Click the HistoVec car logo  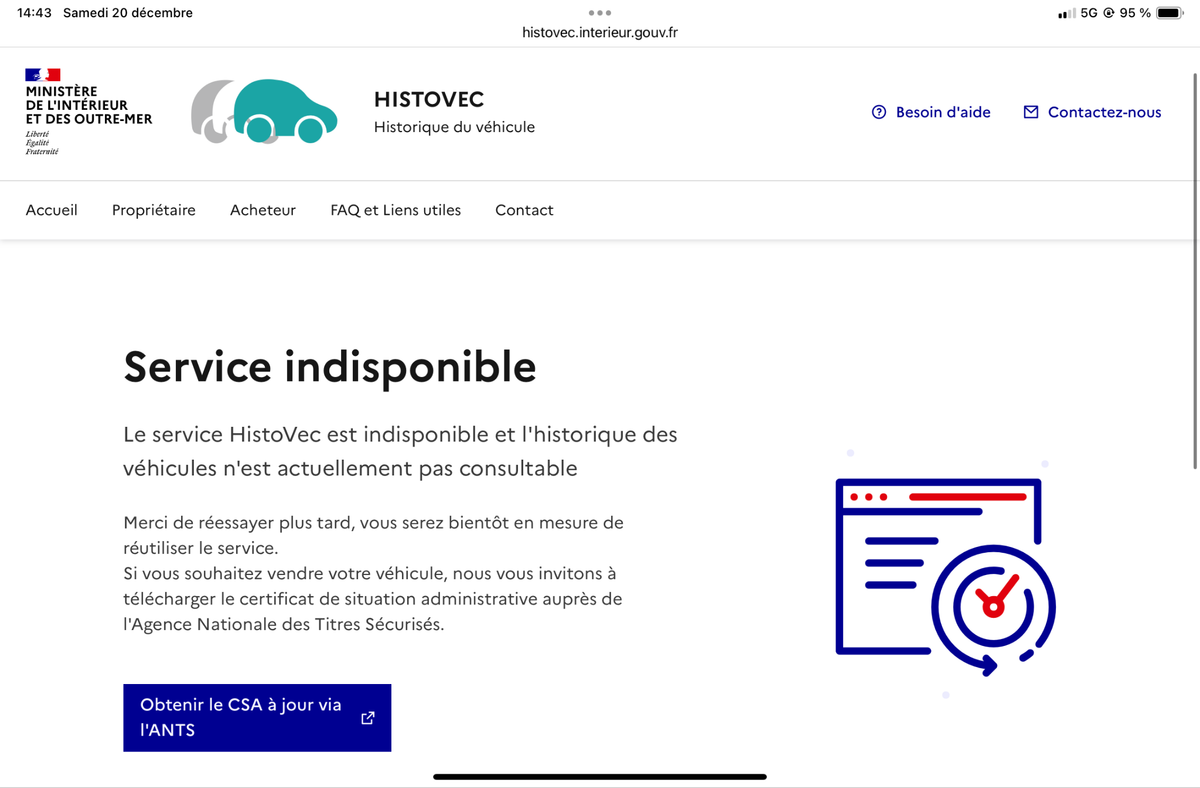click(x=264, y=111)
